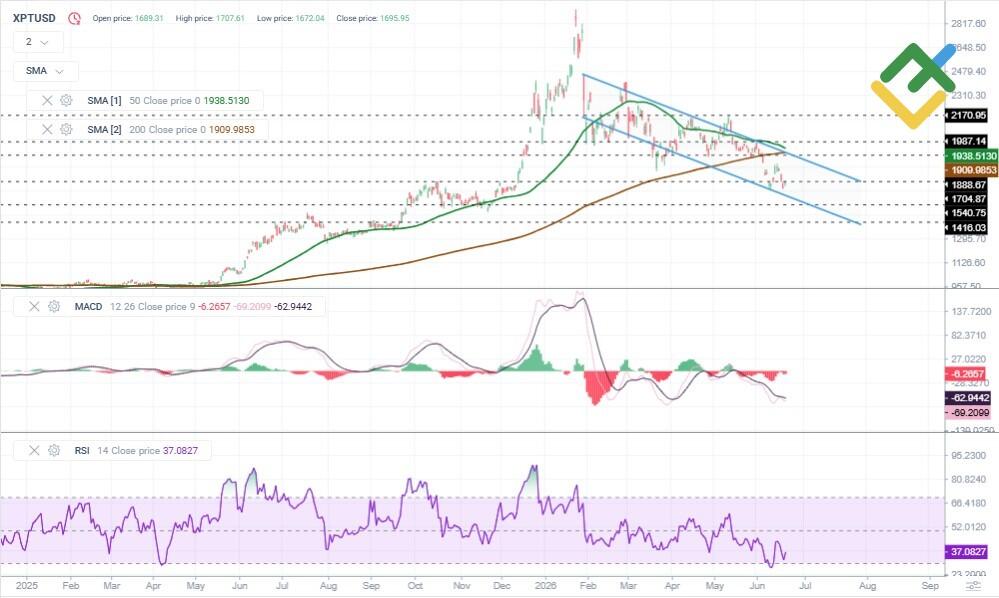Open the SMA indicator dropdown
The width and height of the screenshot is (999, 598).
click(46, 71)
